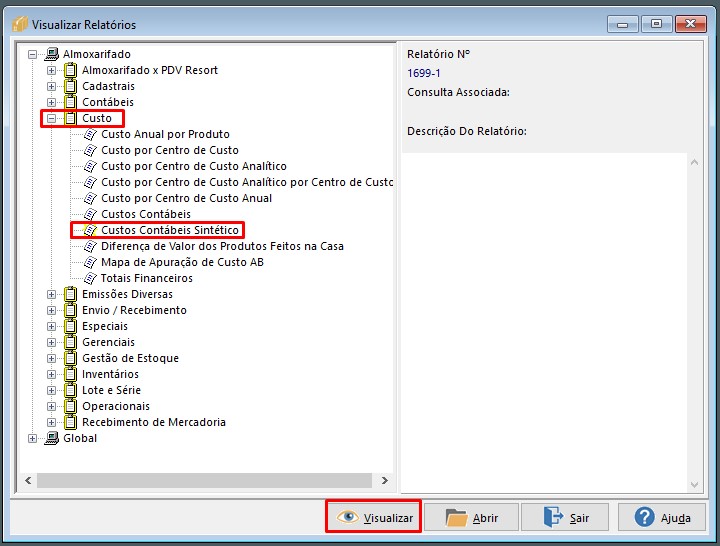This screenshot has width=720, height=546.
Task: Click the Global computer icon
Action: [51, 438]
